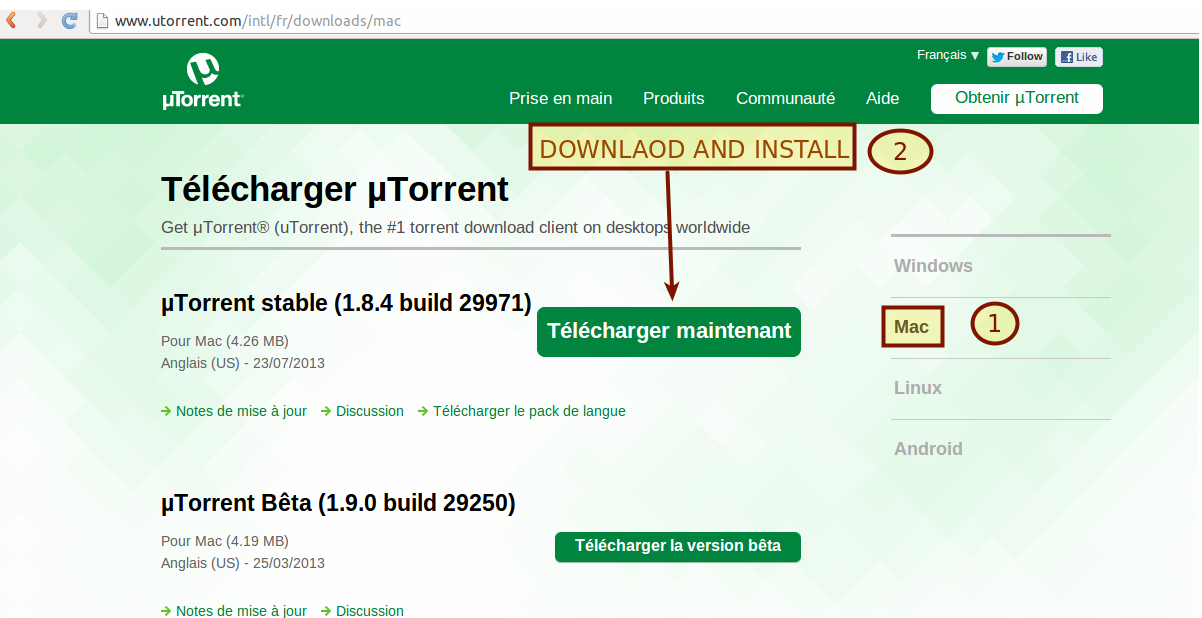Open the Produits menu

click(x=674, y=98)
